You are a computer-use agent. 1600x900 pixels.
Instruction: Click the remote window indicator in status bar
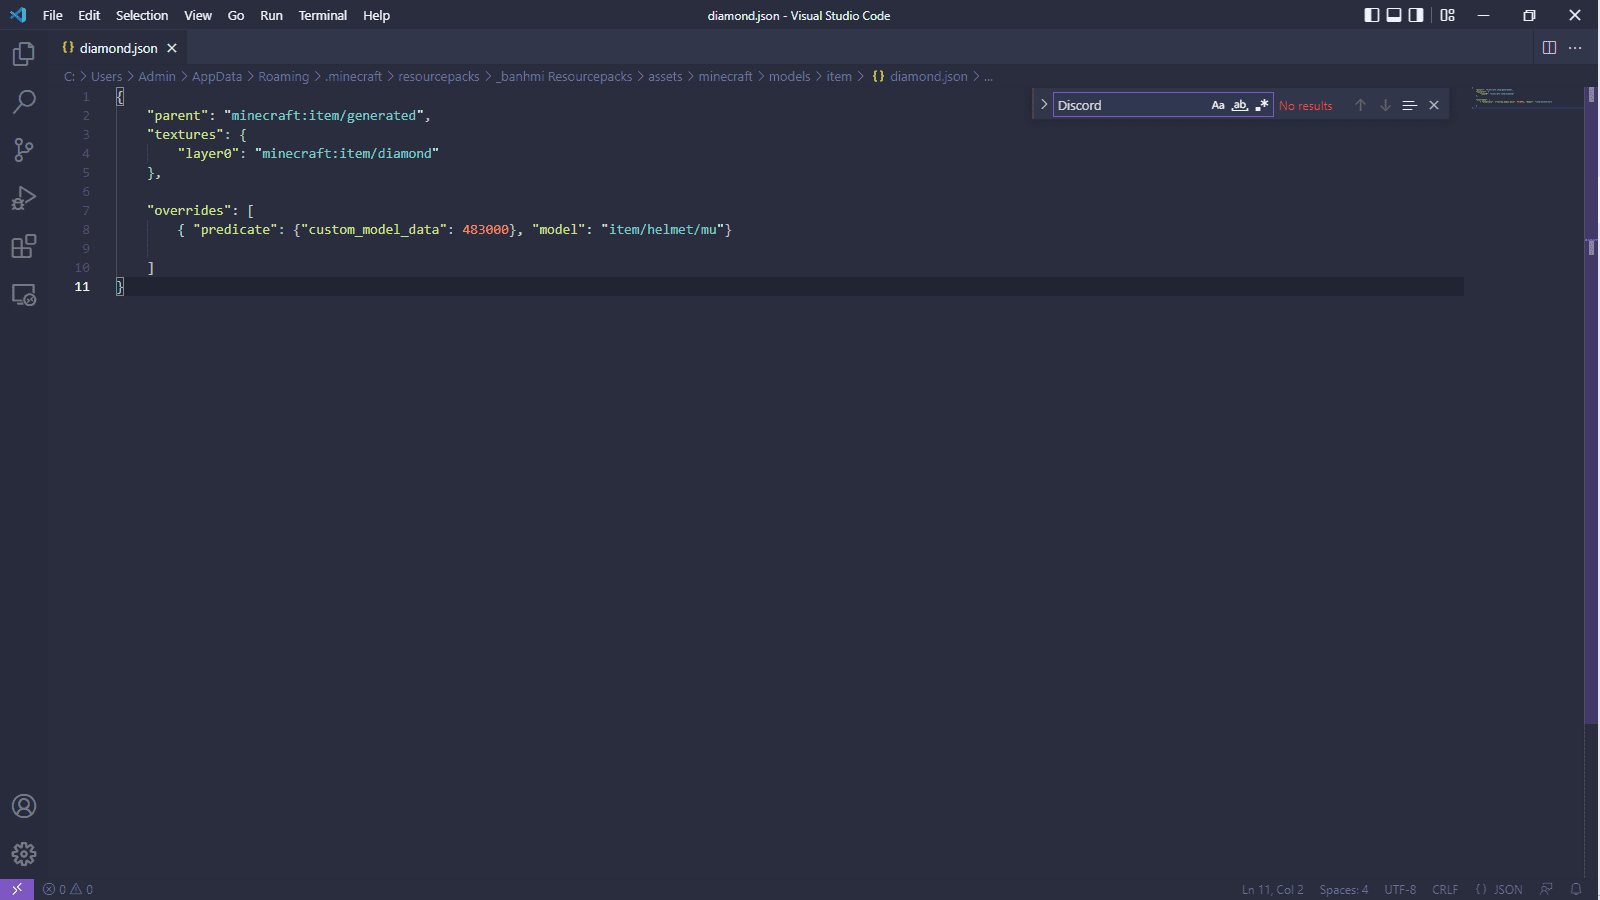point(17,889)
